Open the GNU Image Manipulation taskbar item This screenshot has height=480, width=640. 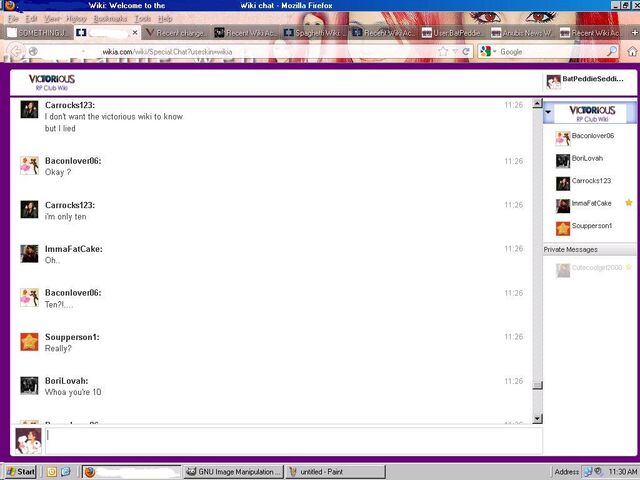tap(233, 472)
